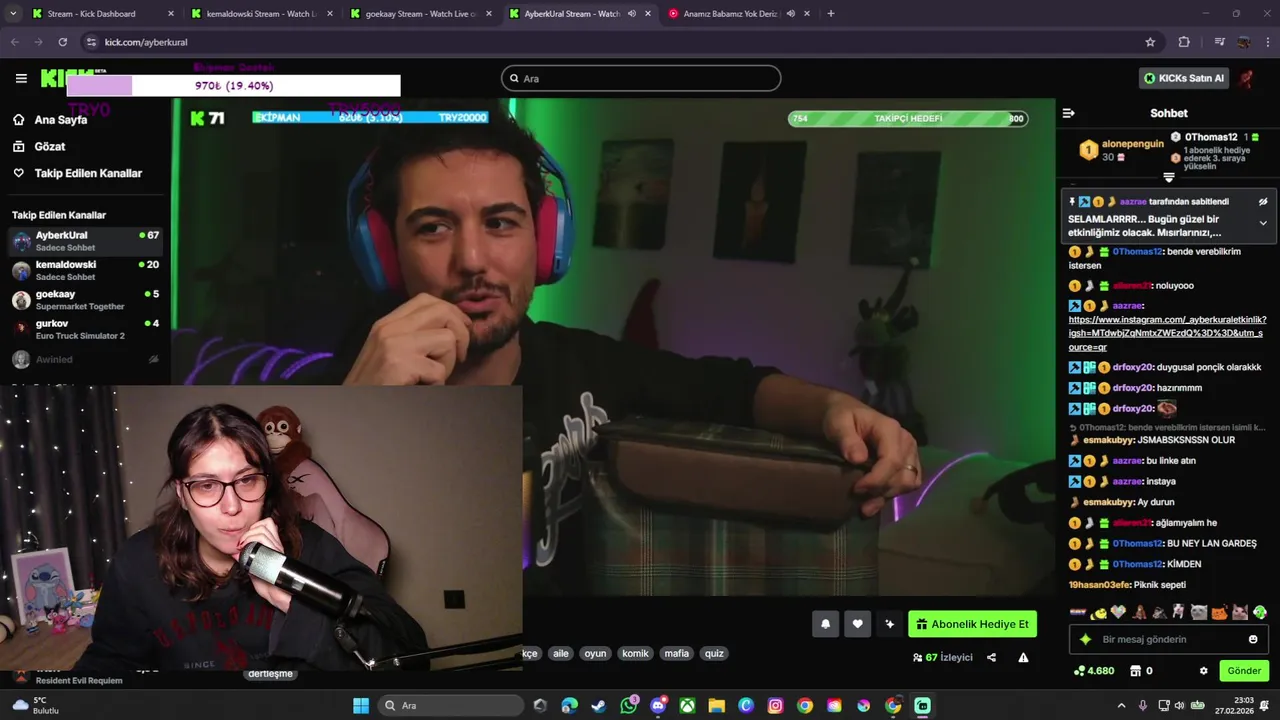The width and height of the screenshot is (1280, 720).
Task: Click the kick.com/ayberkural address bar
Action: pyautogui.click(x=620, y=42)
